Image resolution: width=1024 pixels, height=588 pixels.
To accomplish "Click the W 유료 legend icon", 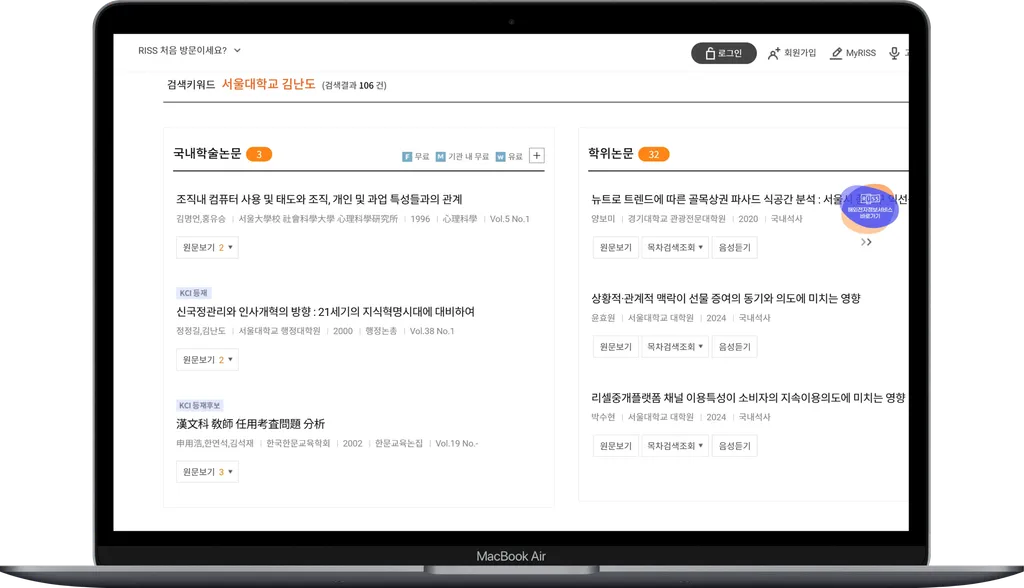I will point(501,157).
